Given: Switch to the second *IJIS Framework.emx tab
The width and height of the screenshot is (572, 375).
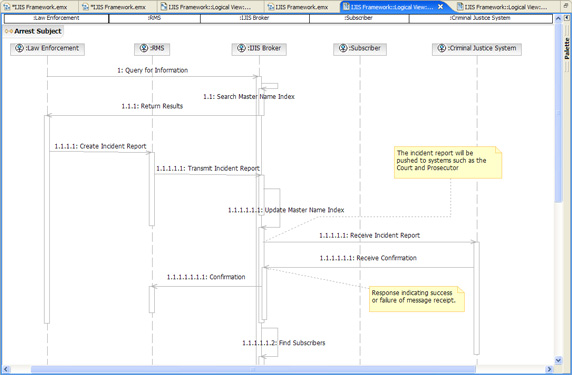Looking at the screenshot, I should [x=115, y=7].
